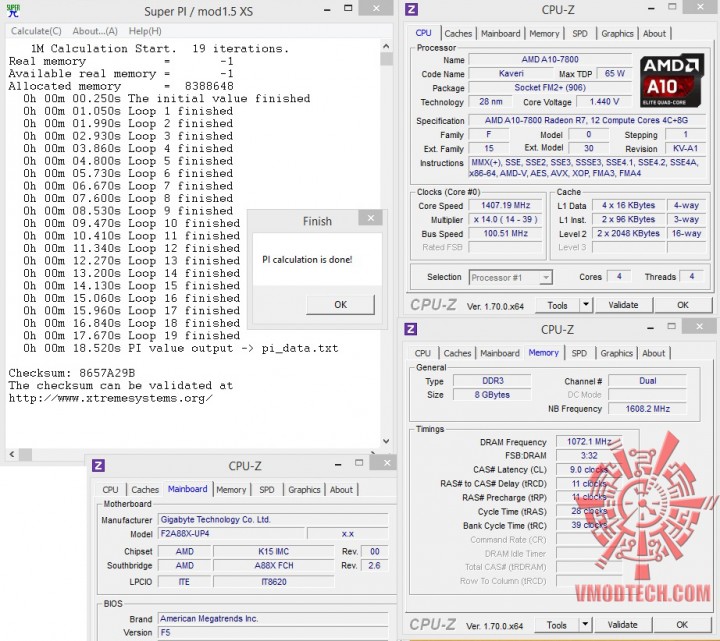Switch to Caches tab in top CPU-Z window
720x641 pixels.
458,34
